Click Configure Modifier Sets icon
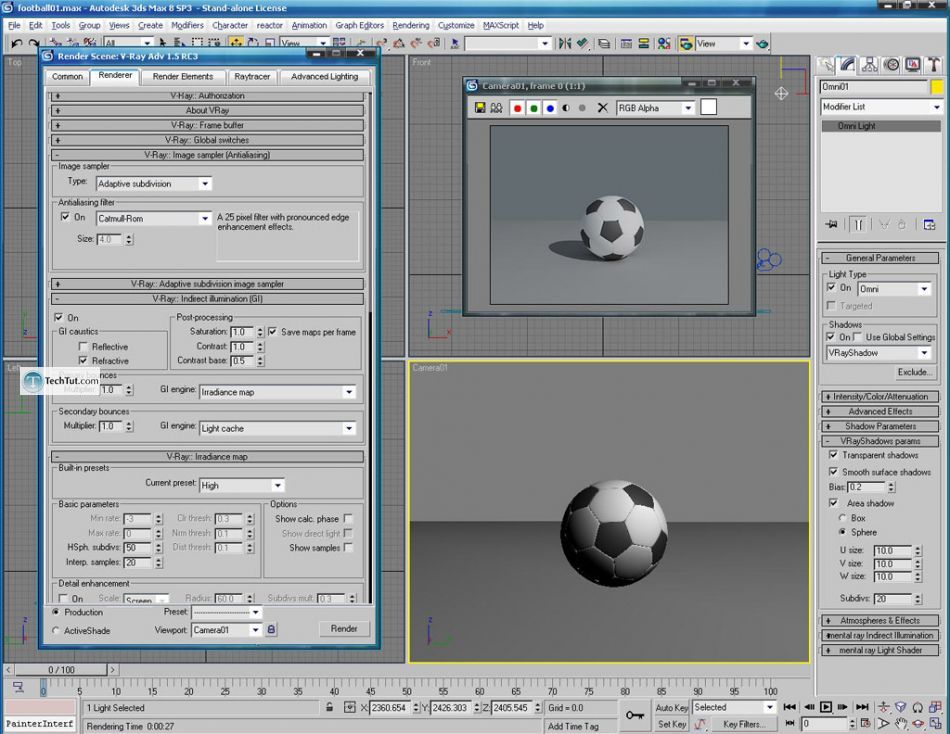 (929, 224)
